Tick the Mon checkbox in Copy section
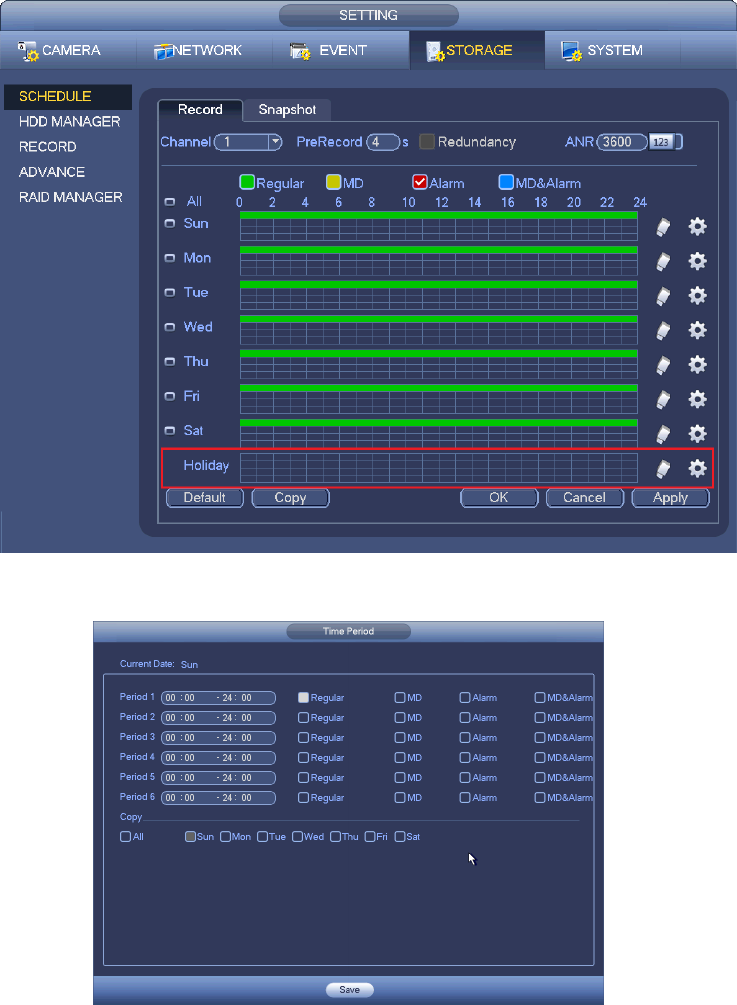Image resolution: width=737 pixels, height=1005 pixels. 226,837
